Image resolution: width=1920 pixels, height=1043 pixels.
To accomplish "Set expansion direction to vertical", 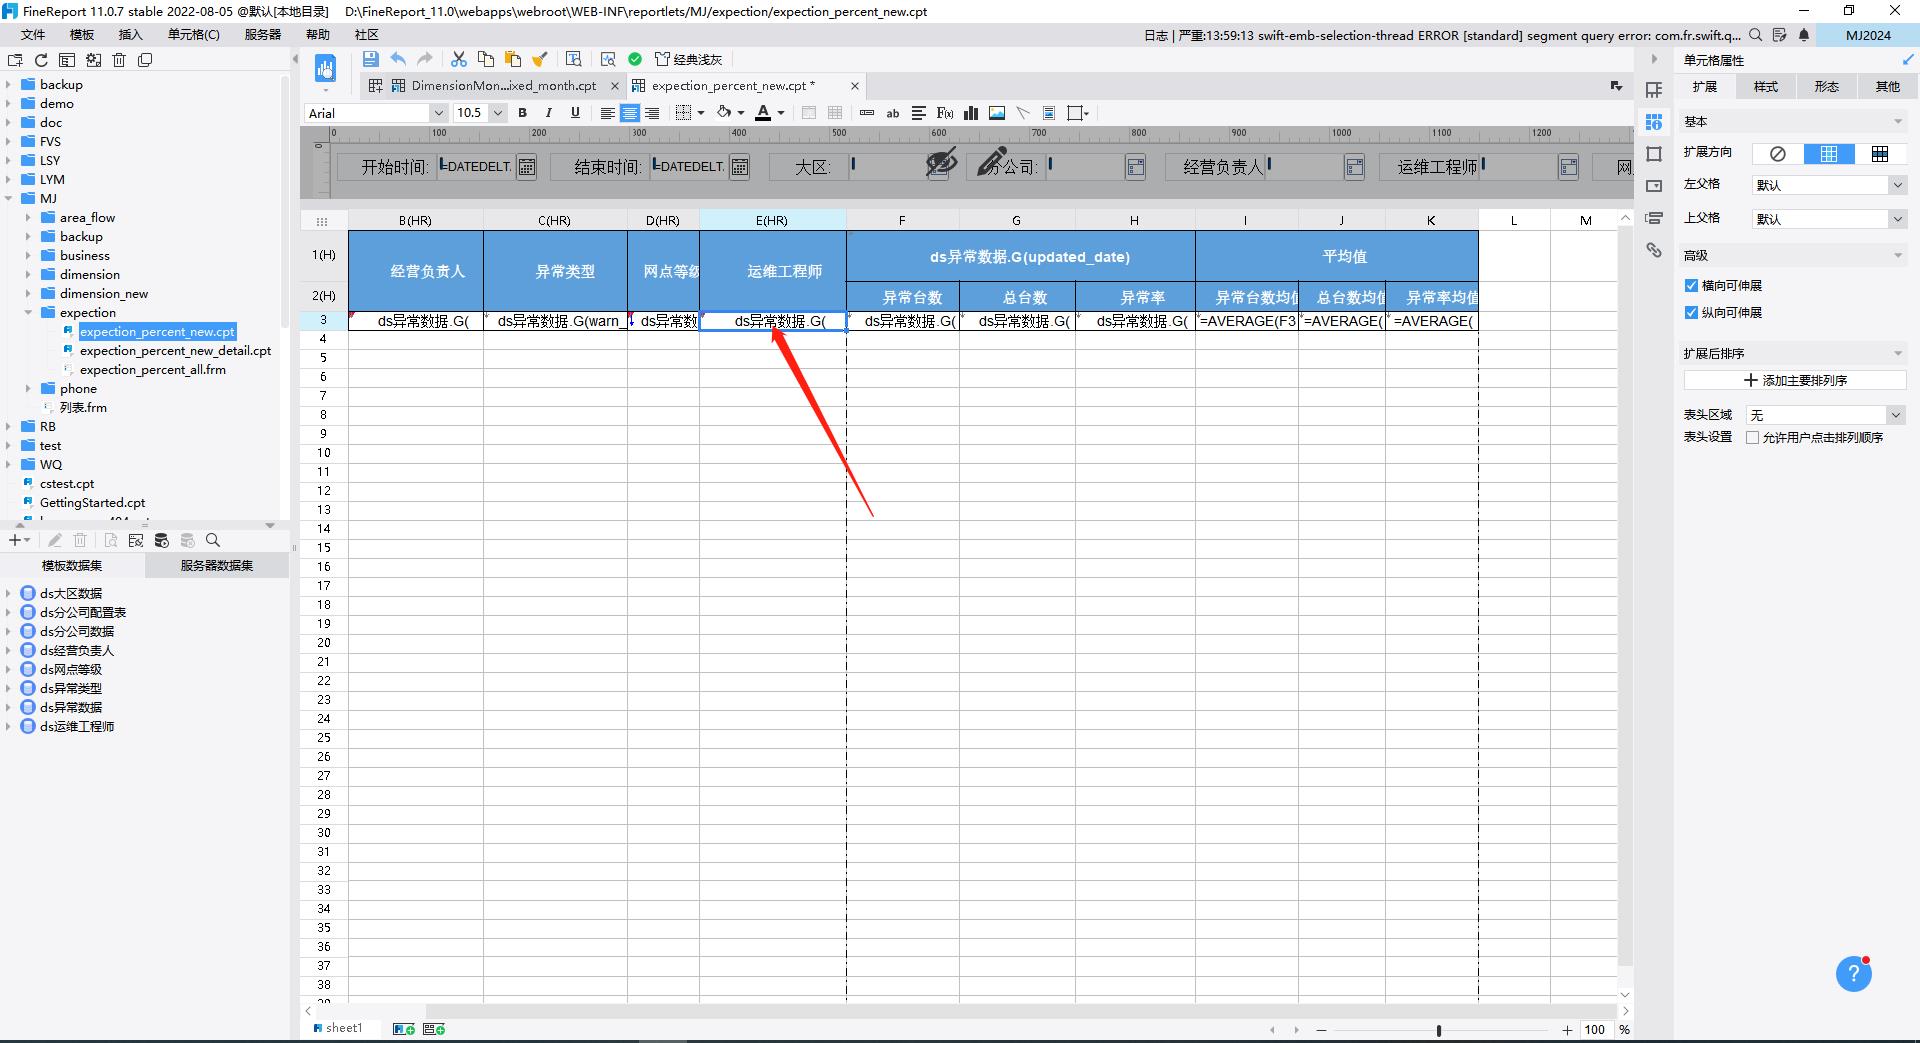I will click(x=1829, y=154).
